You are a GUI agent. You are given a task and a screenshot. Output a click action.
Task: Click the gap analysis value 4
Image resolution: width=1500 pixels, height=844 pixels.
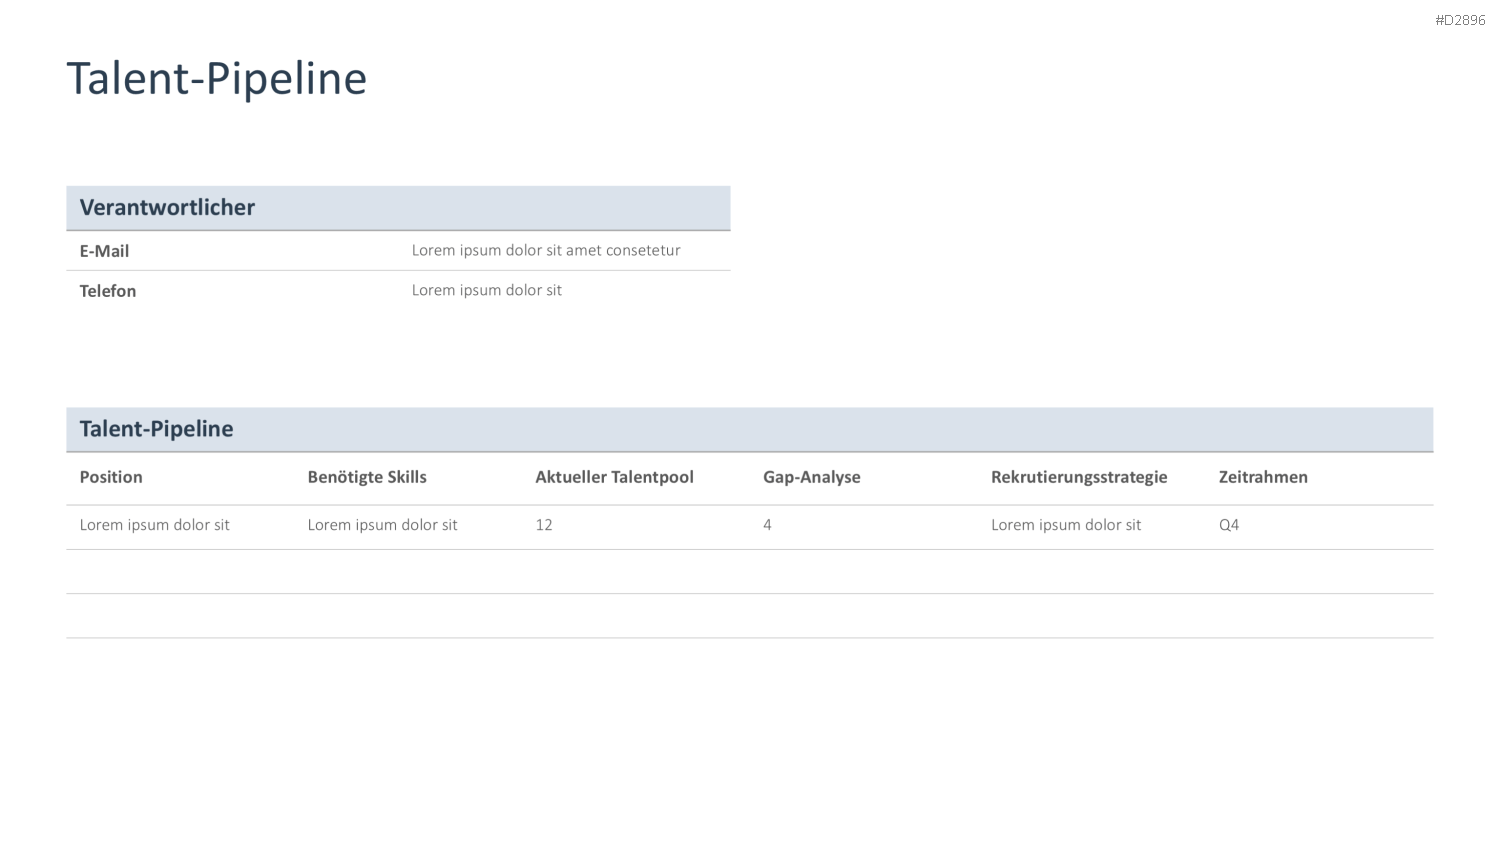click(x=767, y=525)
